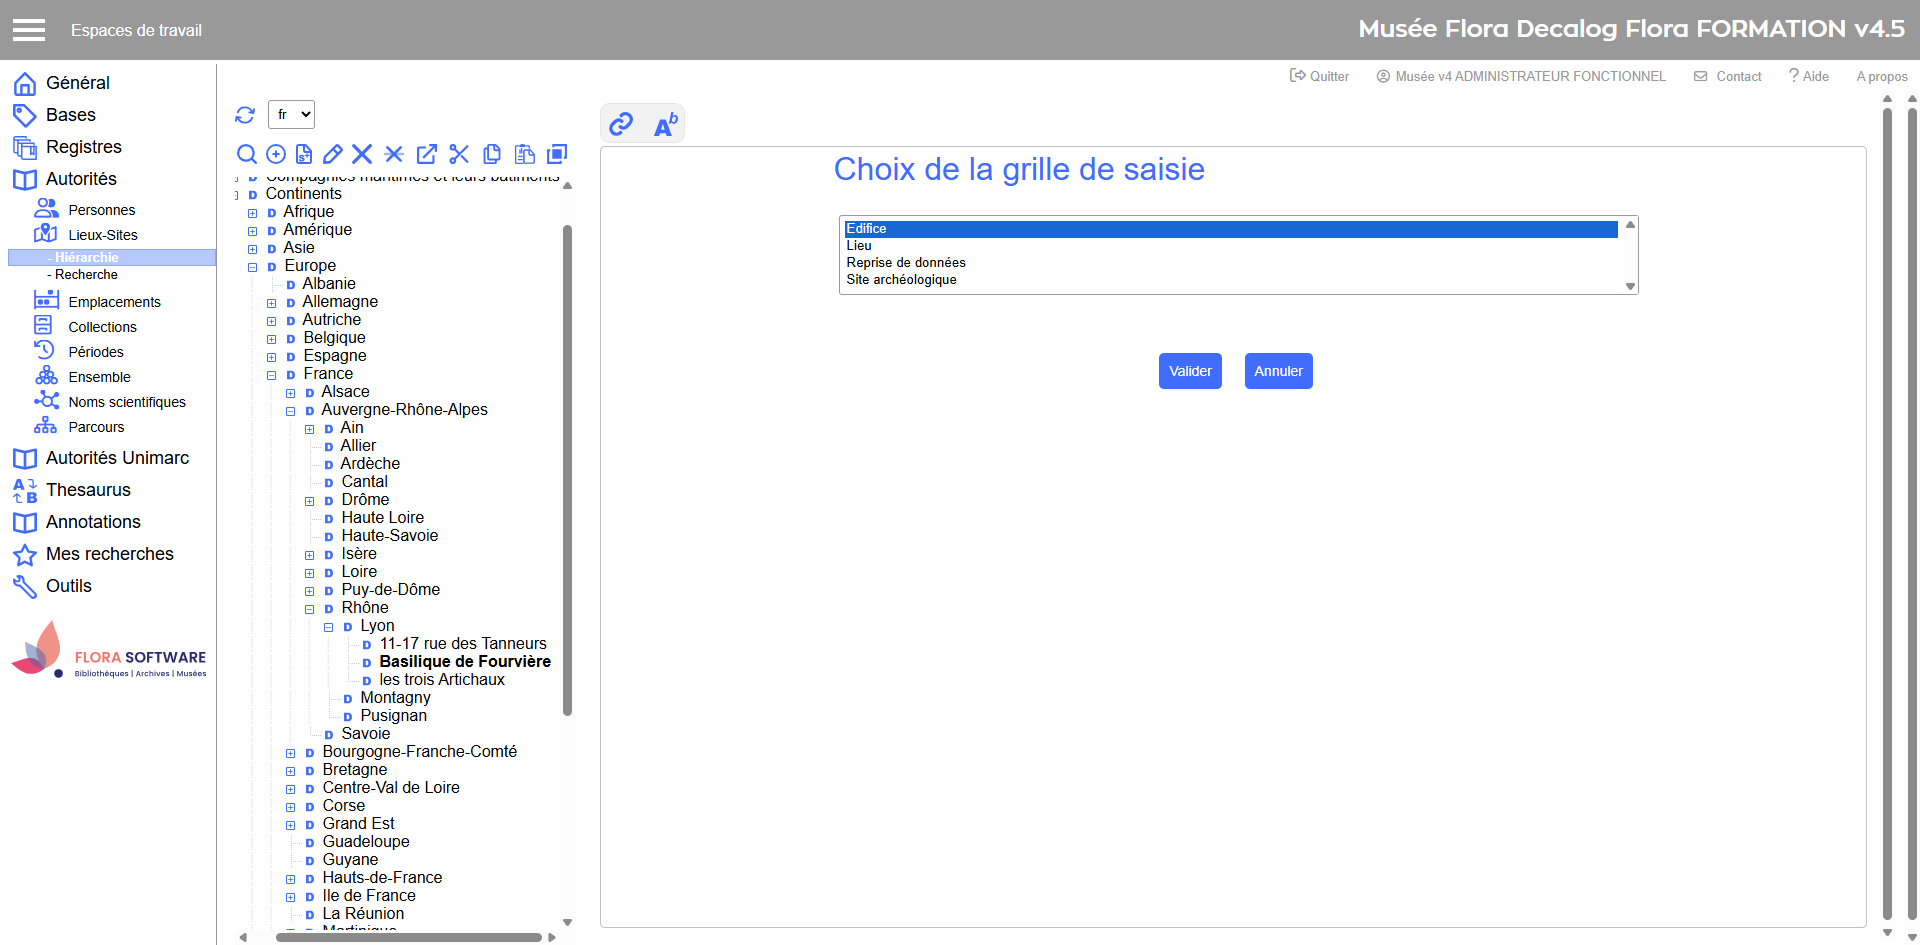1920x945 pixels.
Task: Click the magnifying glass search icon
Action: pos(246,154)
